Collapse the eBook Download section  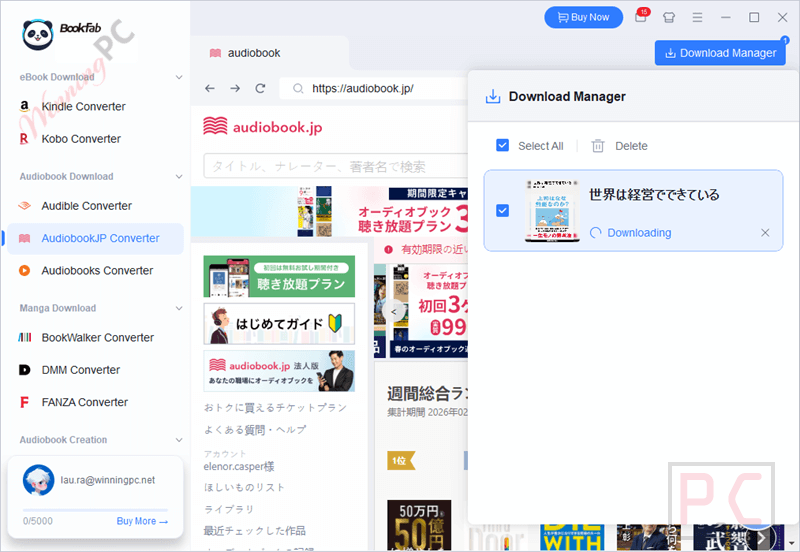point(179,77)
